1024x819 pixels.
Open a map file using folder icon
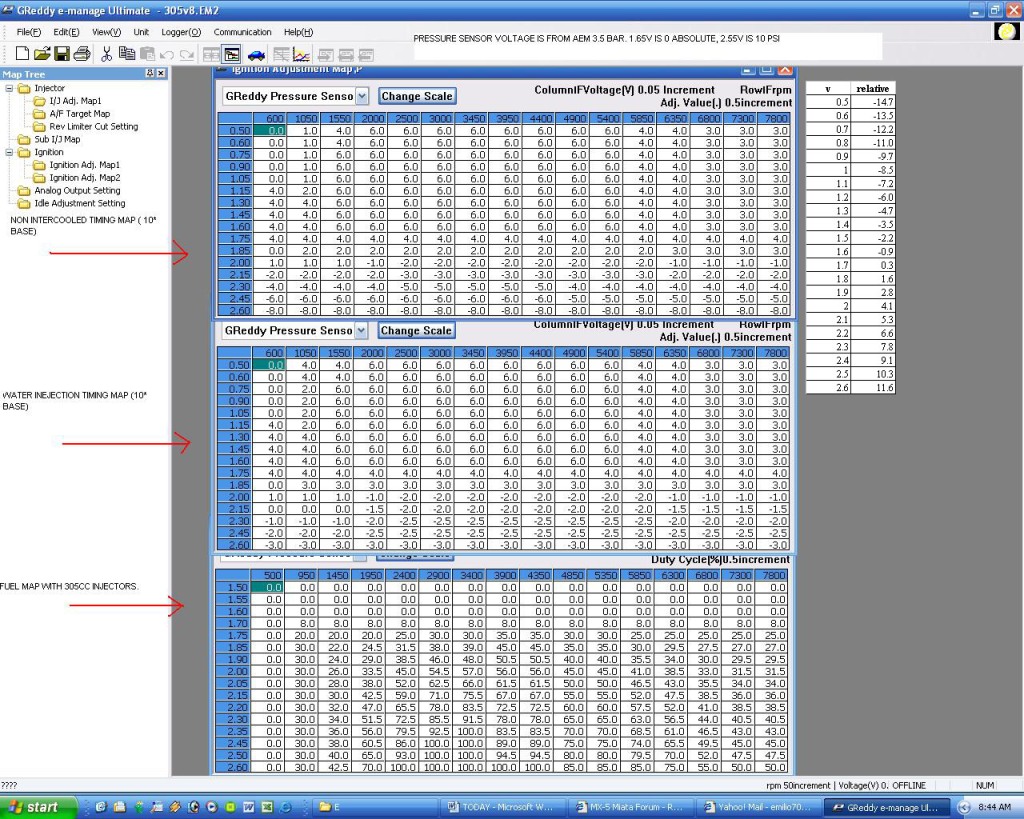[x=42, y=54]
